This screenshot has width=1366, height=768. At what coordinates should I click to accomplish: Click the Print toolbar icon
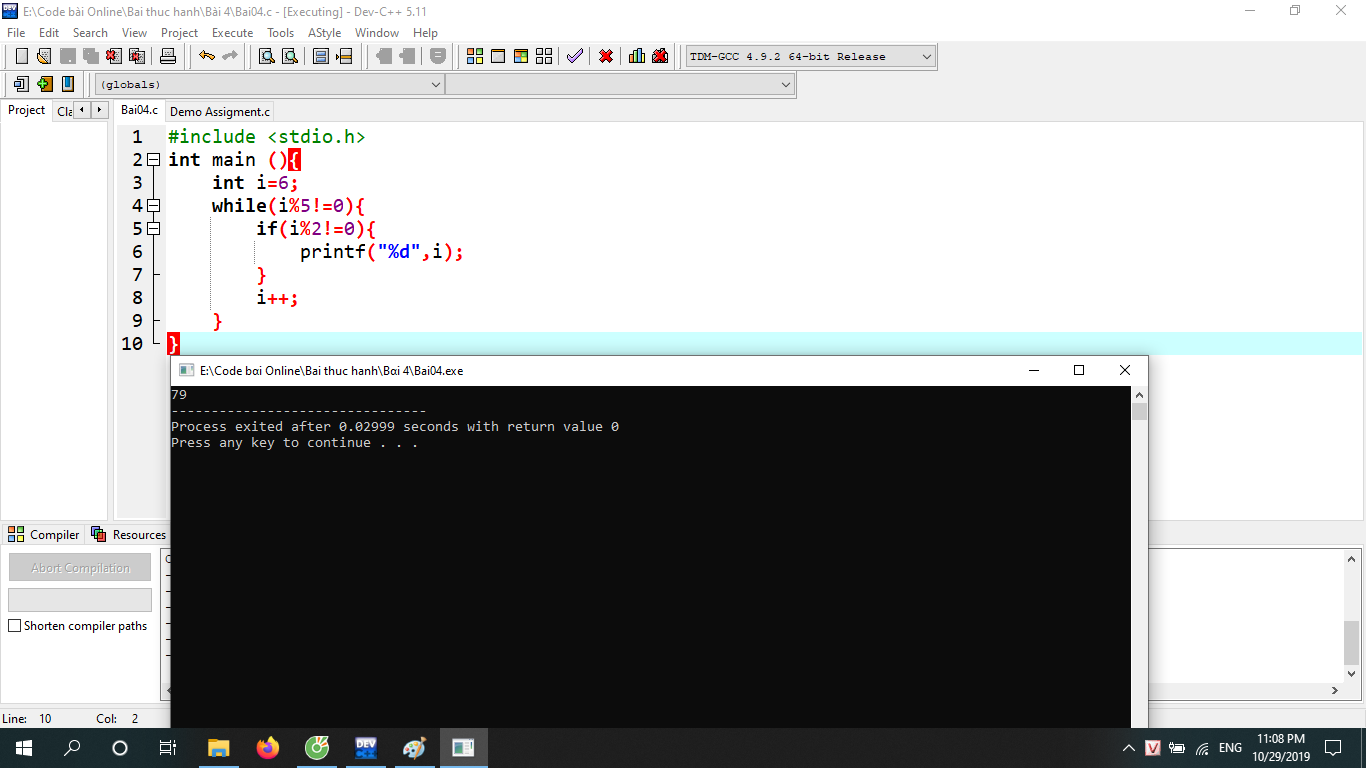(168, 56)
